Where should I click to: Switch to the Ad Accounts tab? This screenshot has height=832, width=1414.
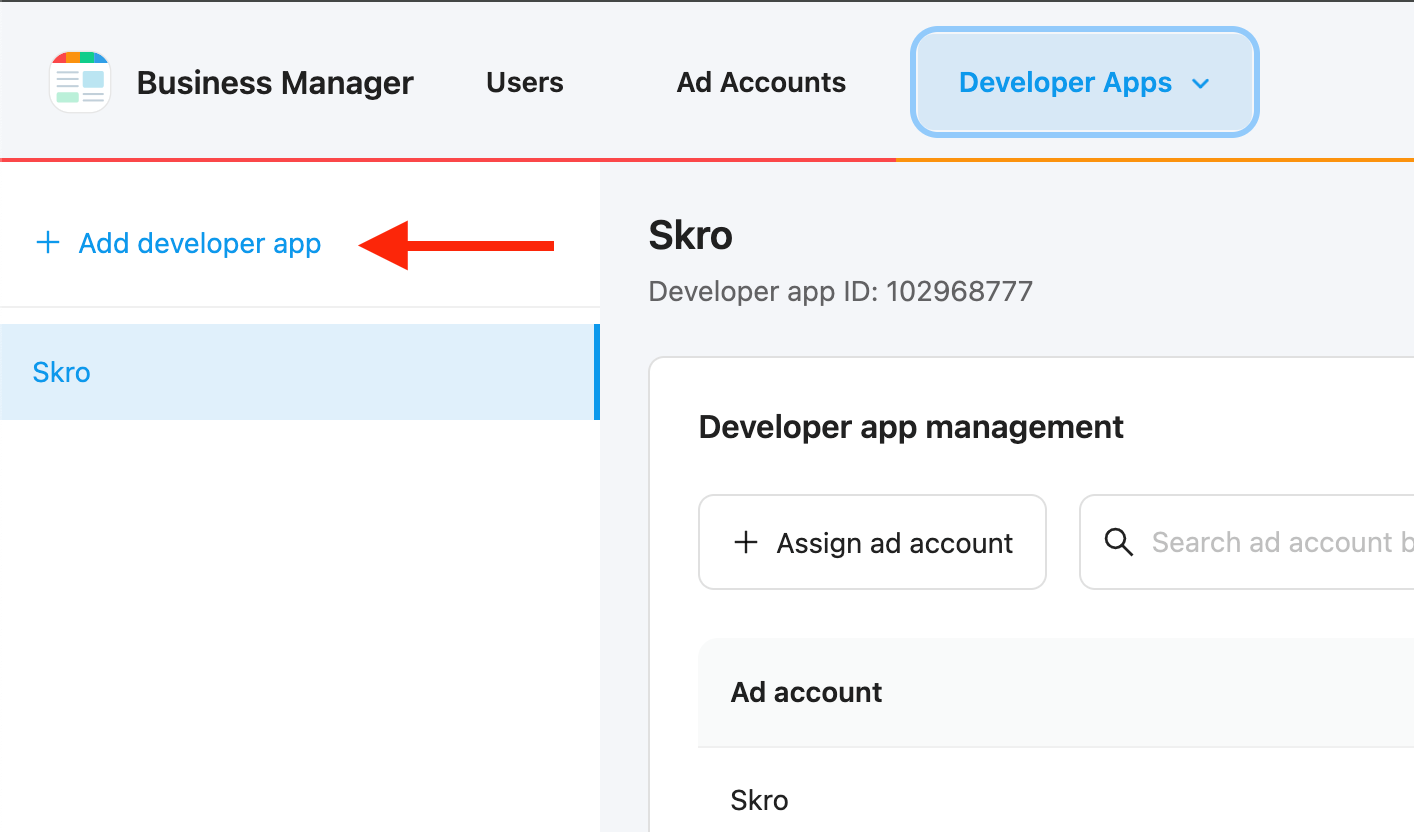point(761,82)
